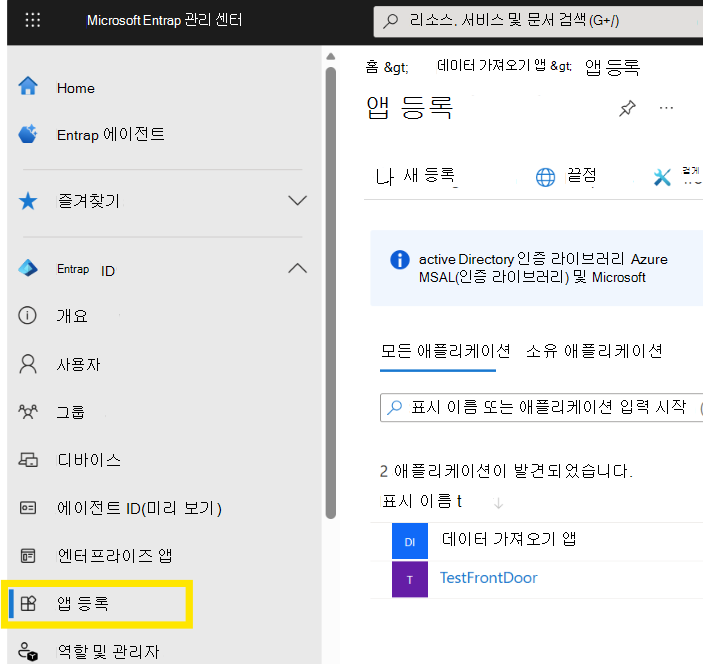Click the 앱 등록 grid icon

pos(28,603)
